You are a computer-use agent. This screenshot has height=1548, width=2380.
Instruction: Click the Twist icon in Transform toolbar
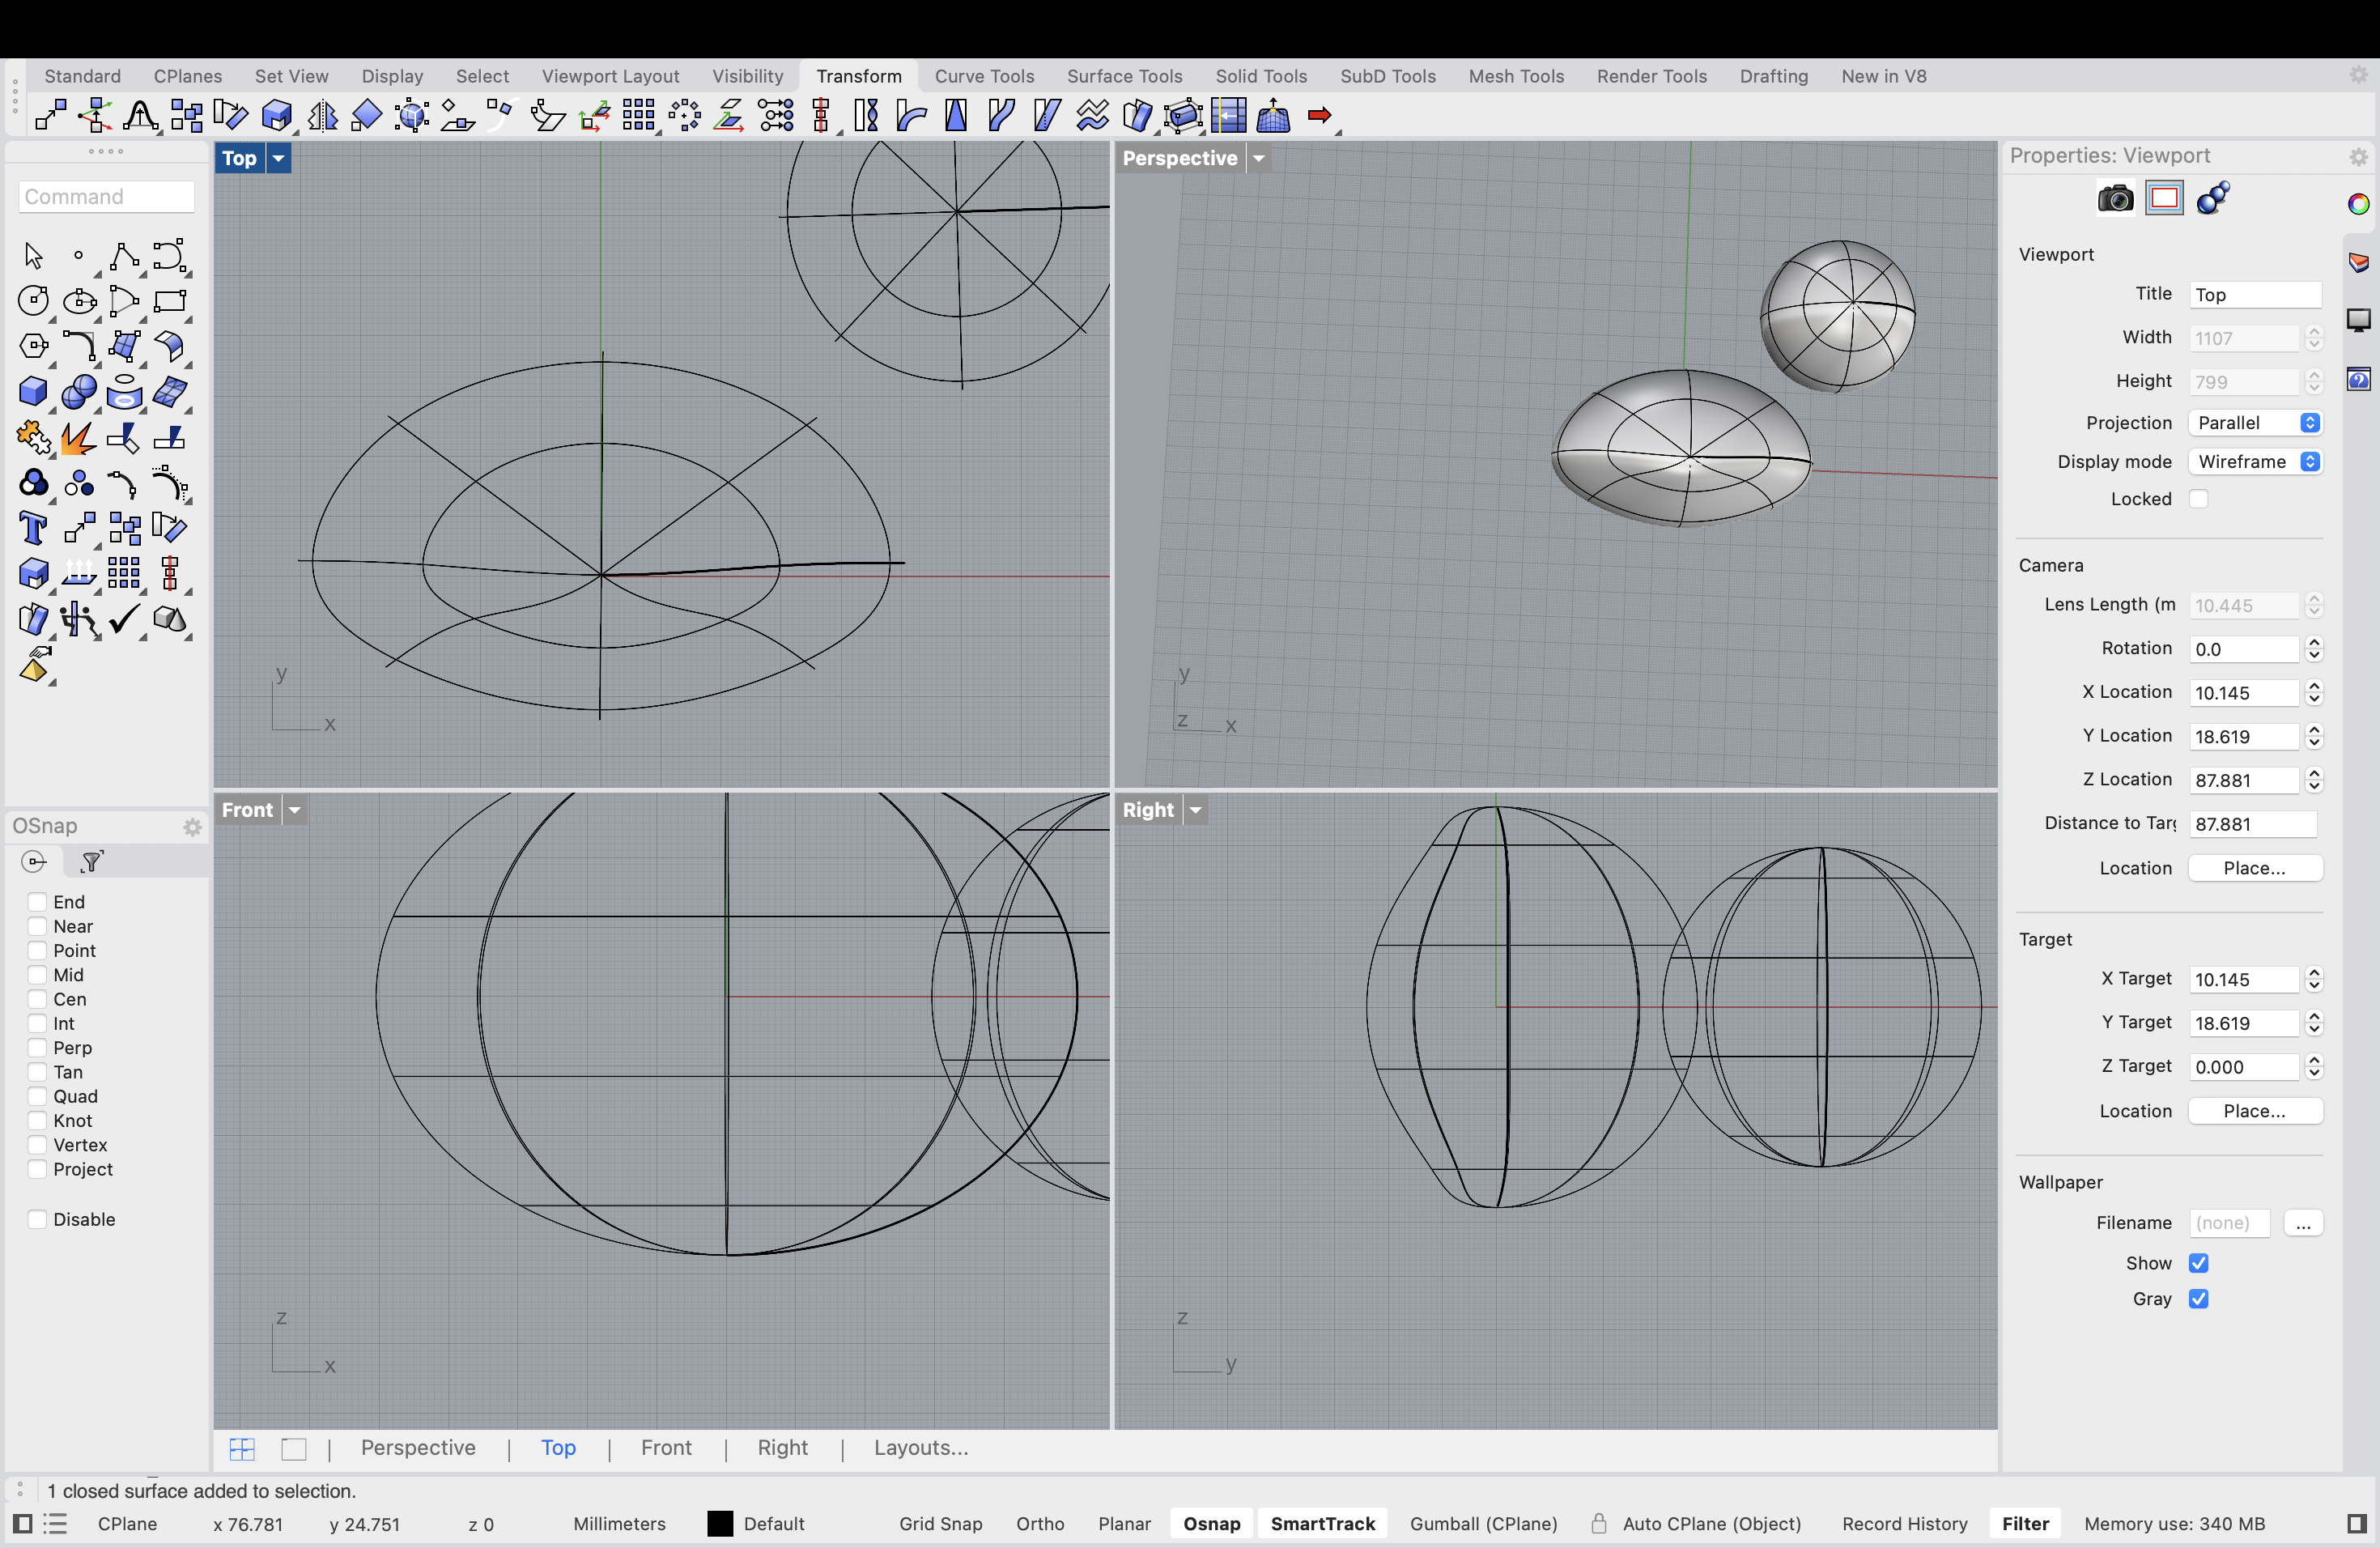[866, 116]
